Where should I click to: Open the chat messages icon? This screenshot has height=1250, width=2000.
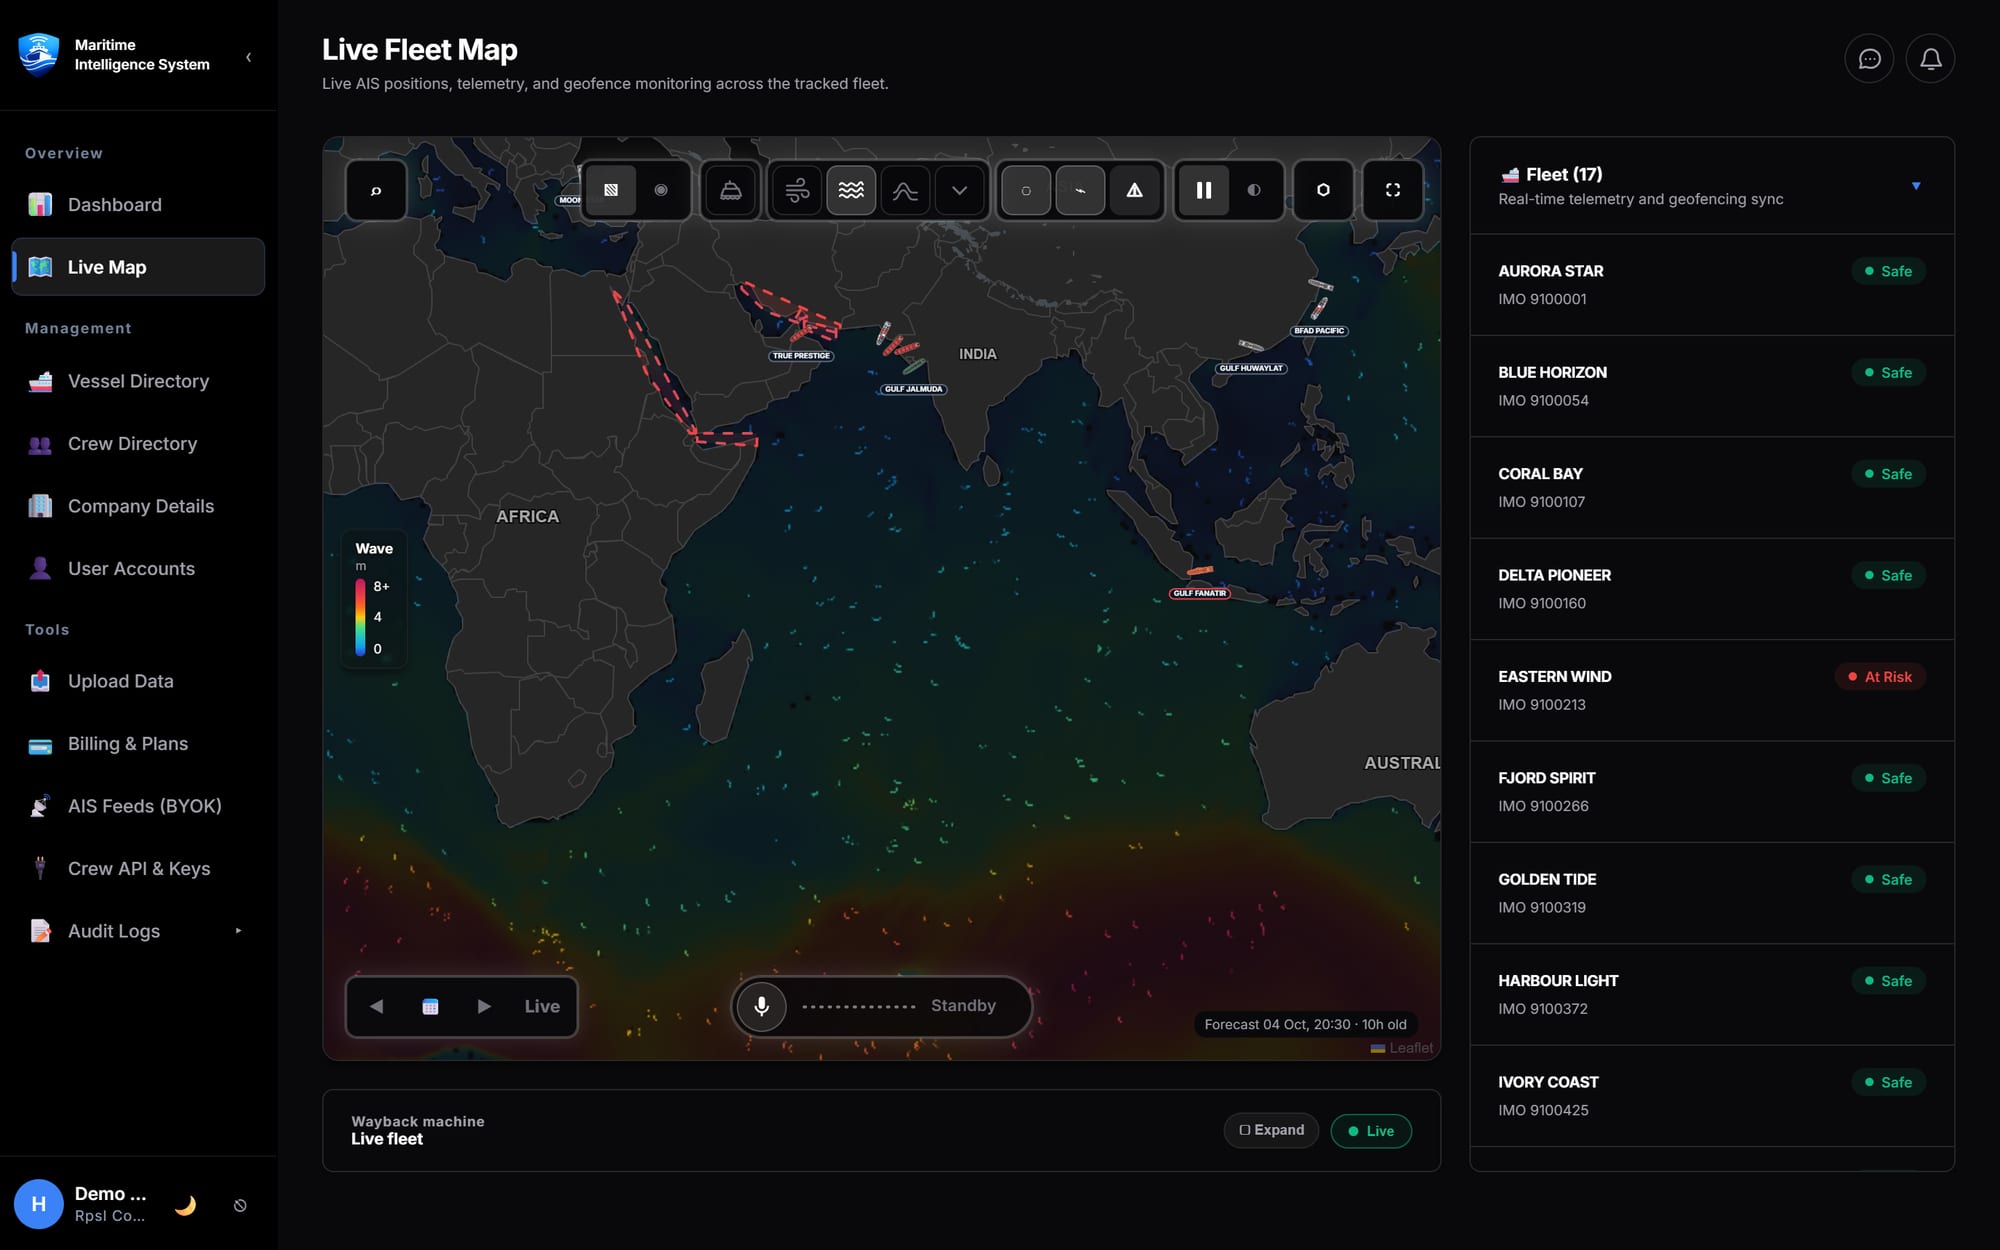(1869, 59)
